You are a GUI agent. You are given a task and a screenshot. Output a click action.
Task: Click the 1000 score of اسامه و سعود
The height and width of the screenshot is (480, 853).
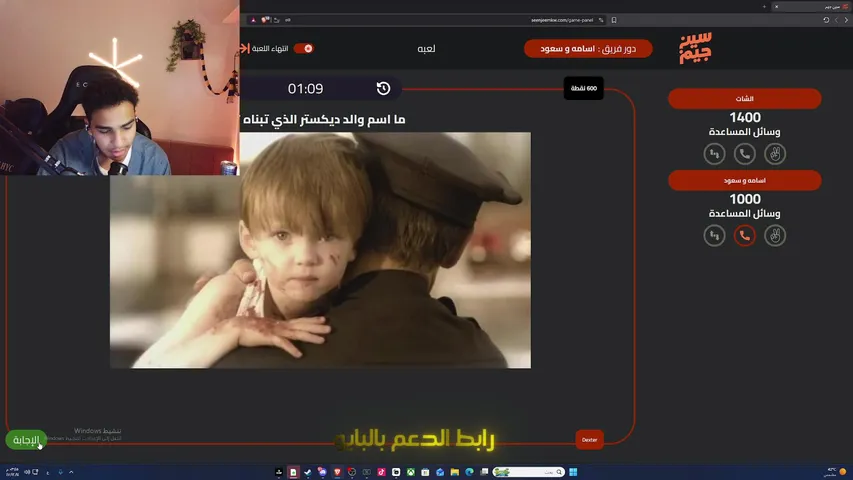(x=745, y=199)
